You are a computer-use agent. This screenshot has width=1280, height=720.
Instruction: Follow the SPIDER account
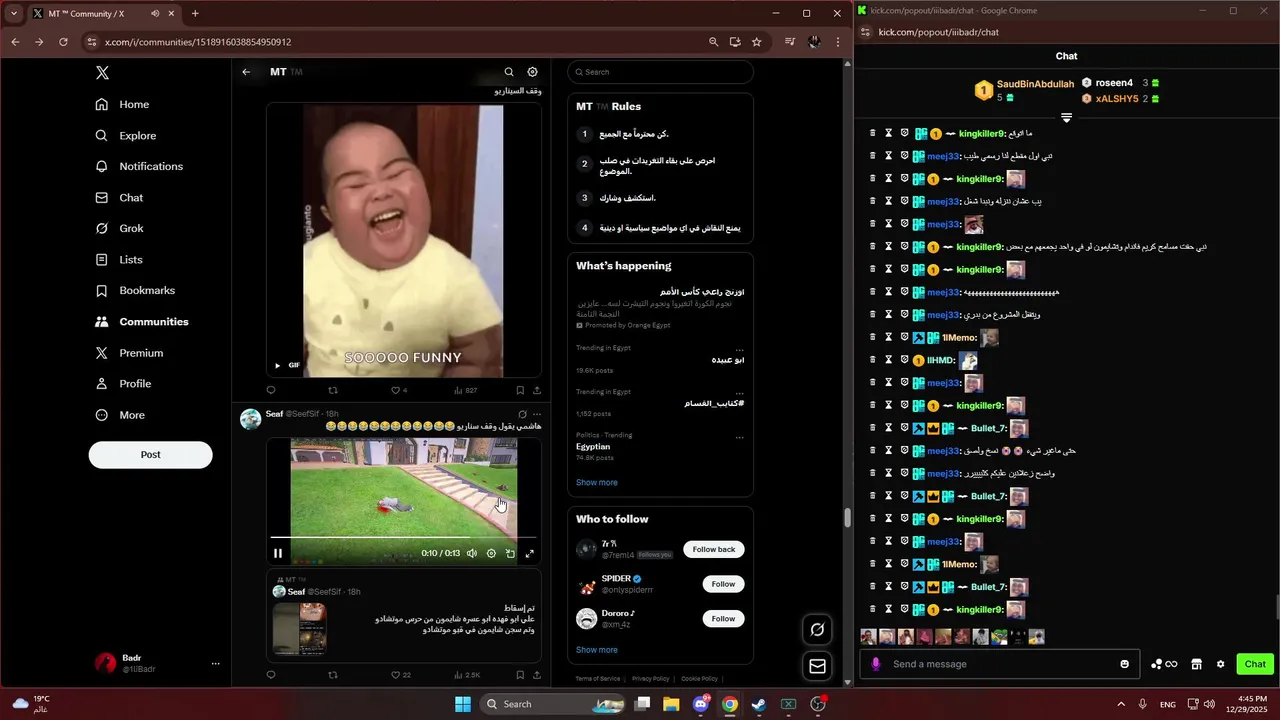click(723, 584)
